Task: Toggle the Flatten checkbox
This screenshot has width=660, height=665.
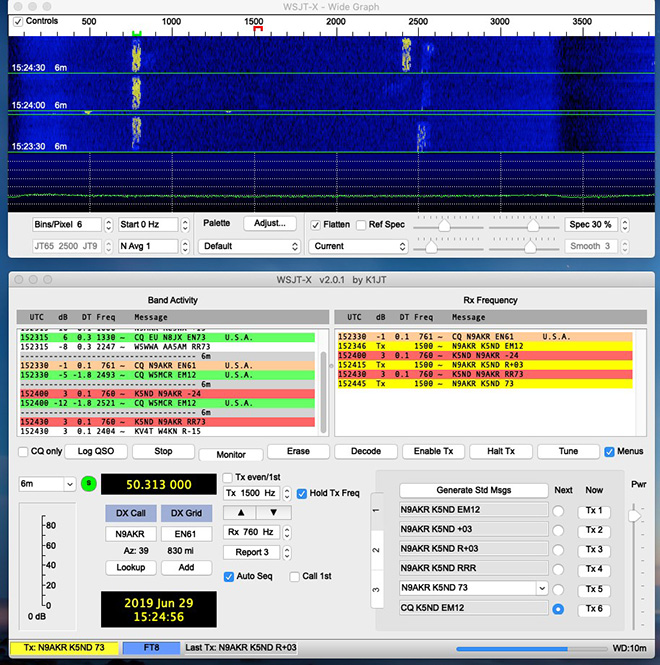Action: click(315, 225)
